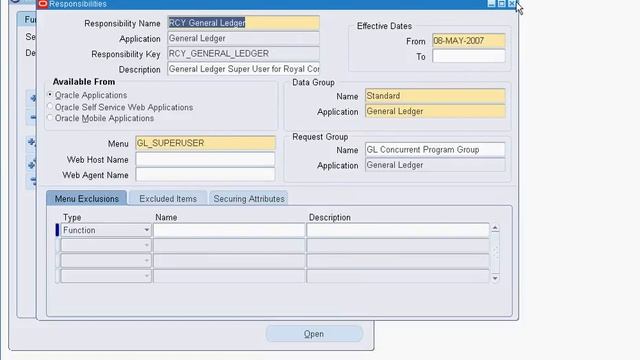The image size is (640, 360).
Task: Minimize the Responsibilities window
Action: (x=491, y=4)
